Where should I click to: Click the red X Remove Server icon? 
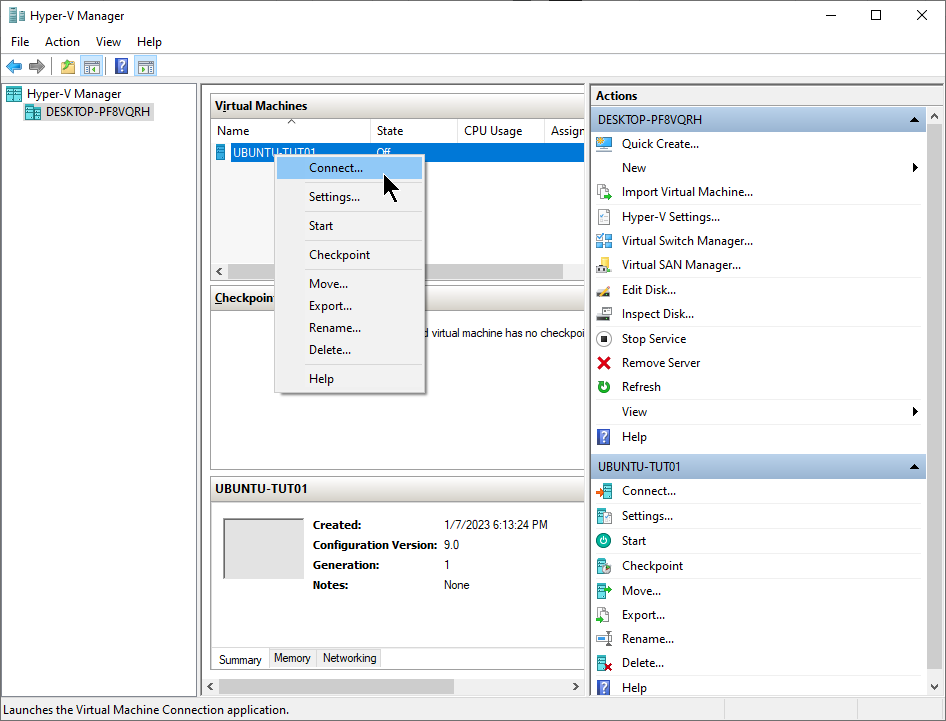click(604, 363)
